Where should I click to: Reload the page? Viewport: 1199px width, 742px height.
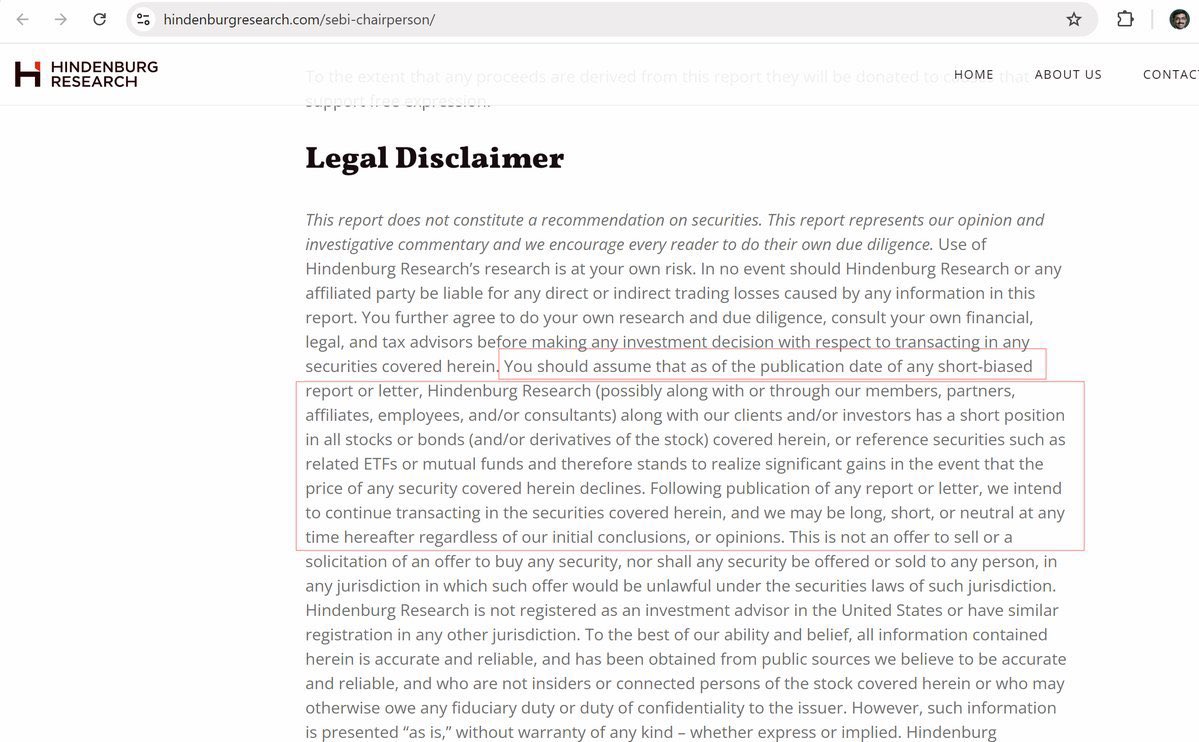point(99,19)
